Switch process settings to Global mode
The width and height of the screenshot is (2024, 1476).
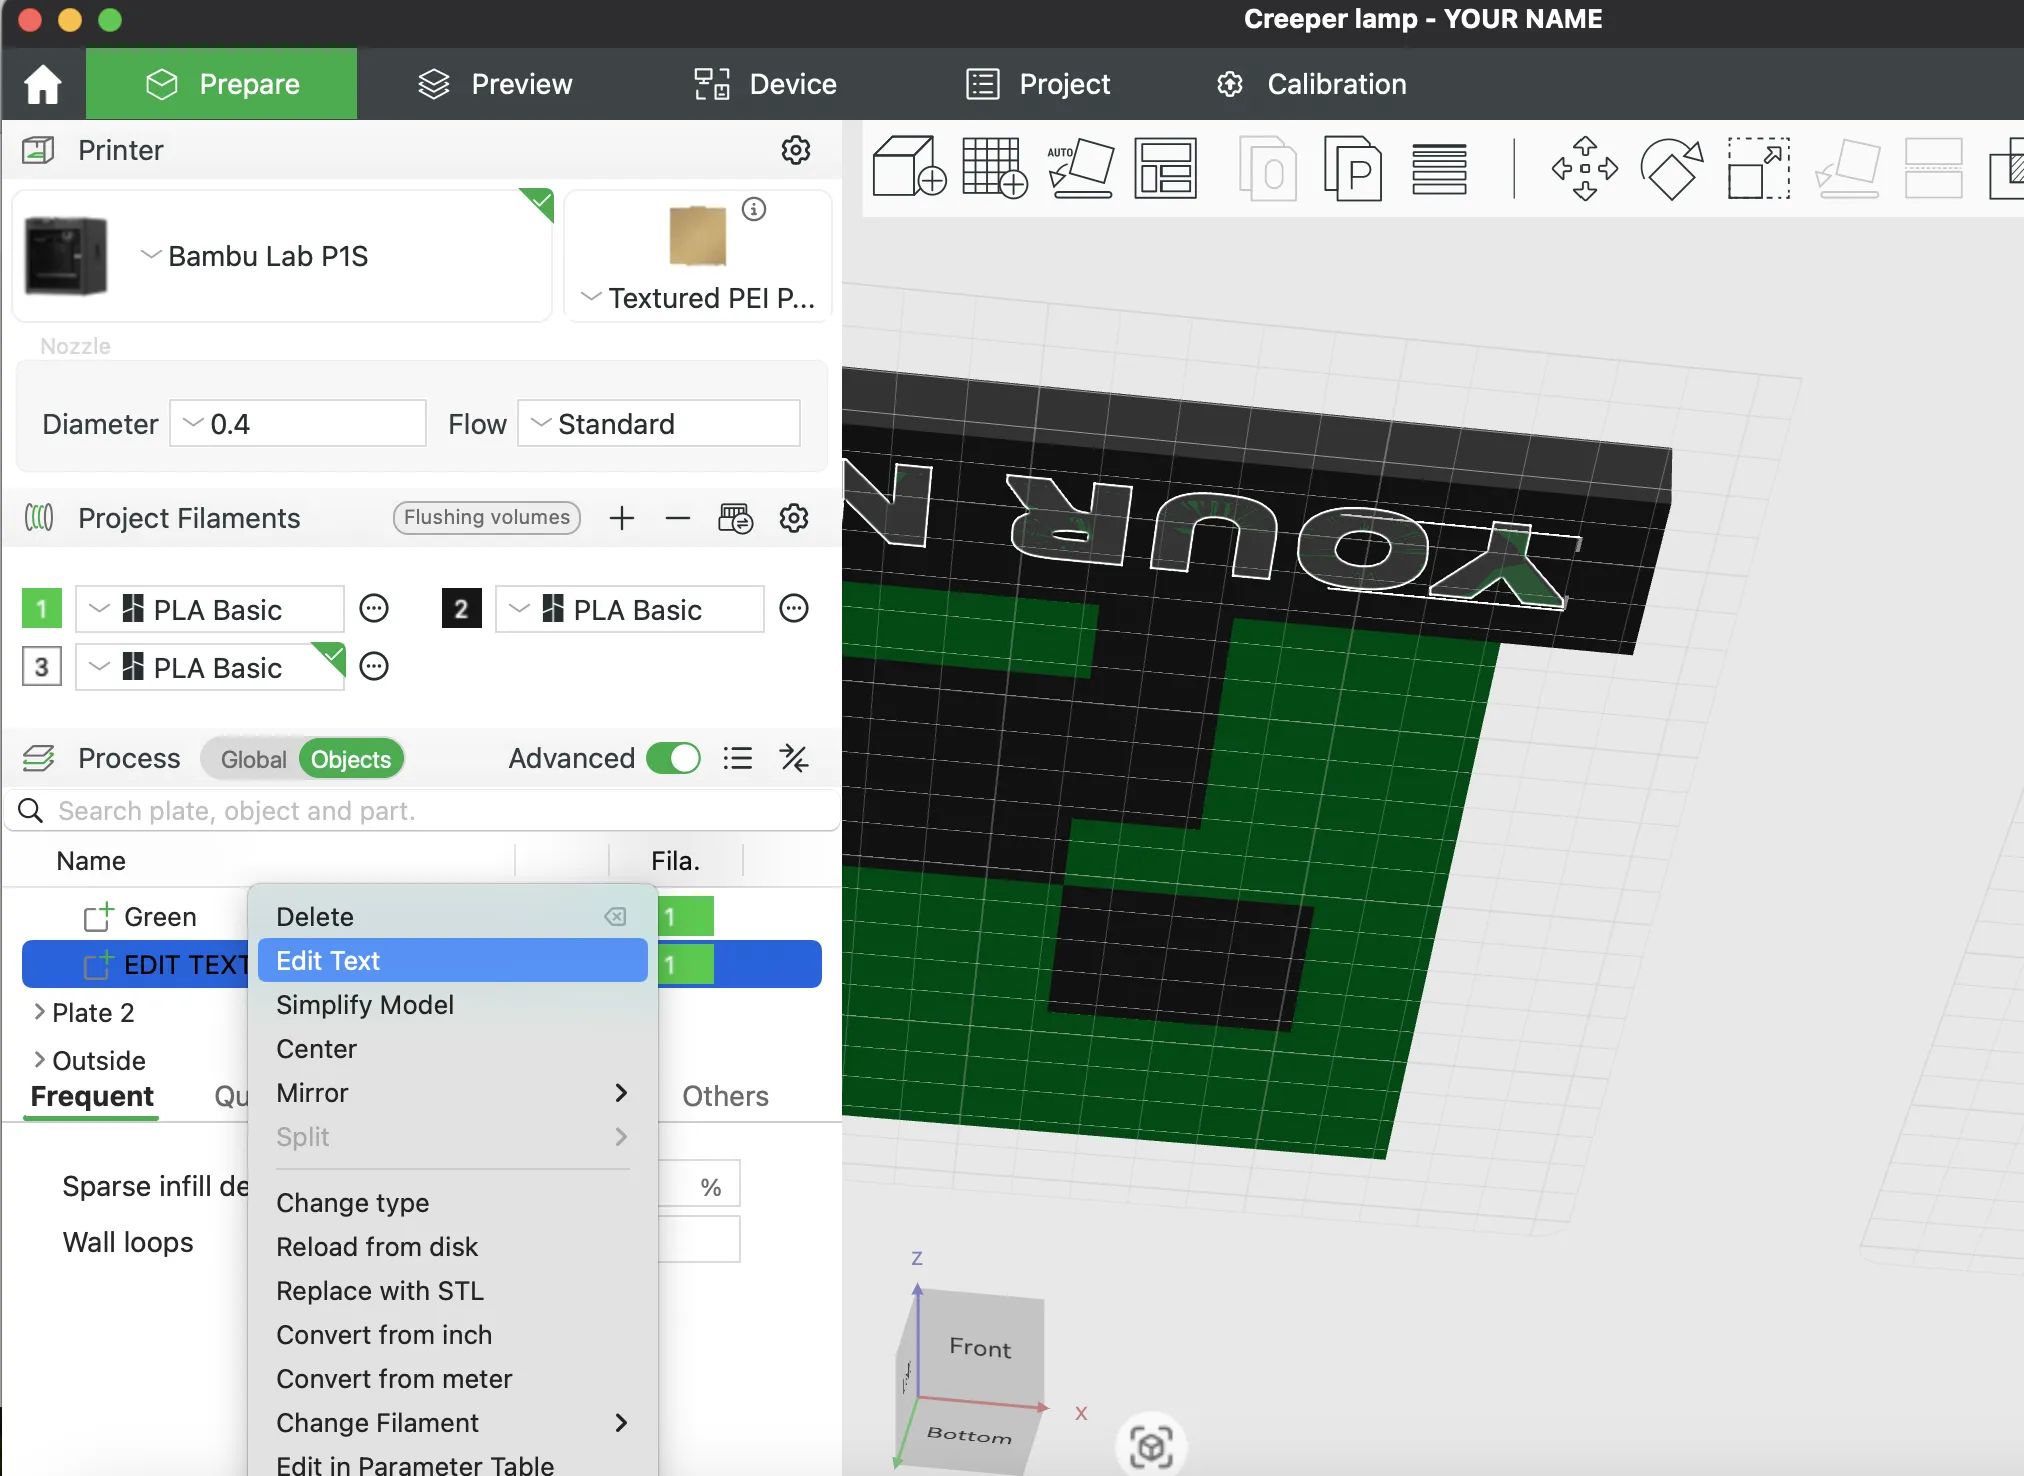(252, 758)
